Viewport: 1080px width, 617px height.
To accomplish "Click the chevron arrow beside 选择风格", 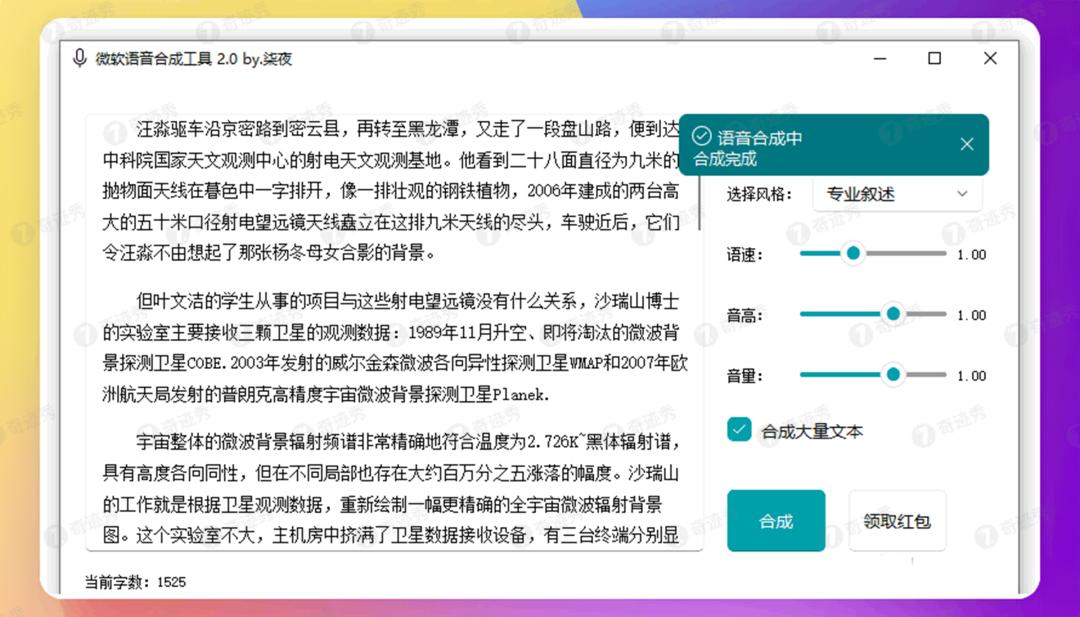I will [x=961, y=194].
